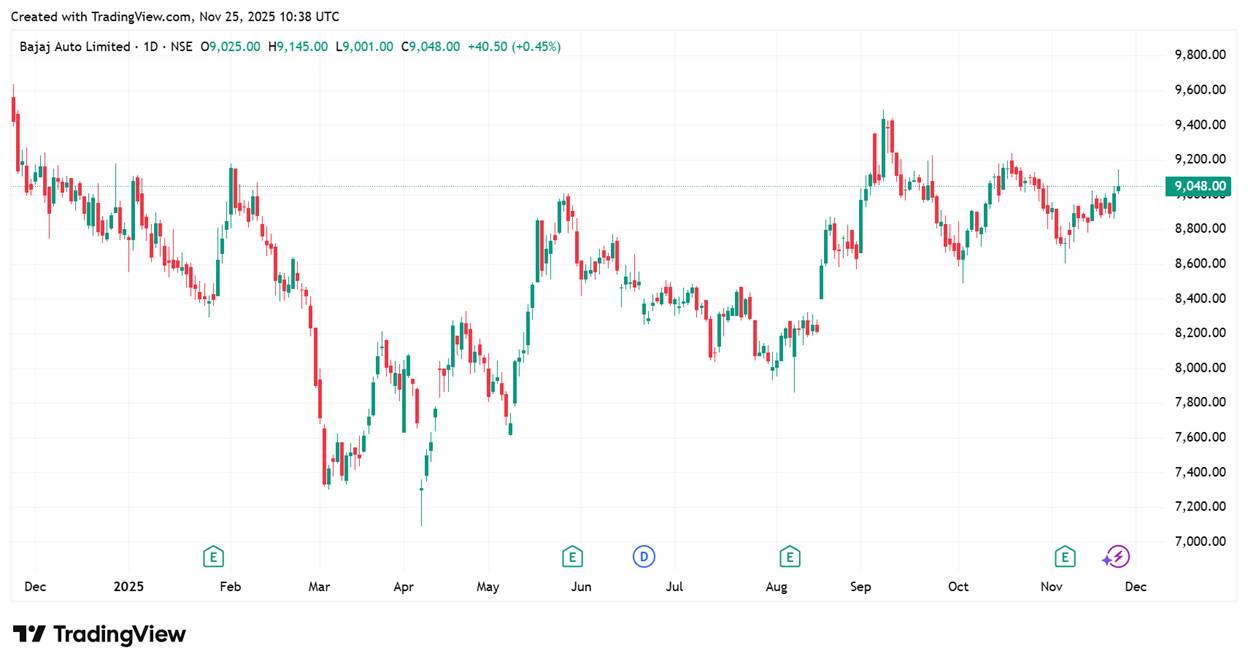
Task: Click the Bajaj Auto Limited symbol title
Action: tap(75, 47)
